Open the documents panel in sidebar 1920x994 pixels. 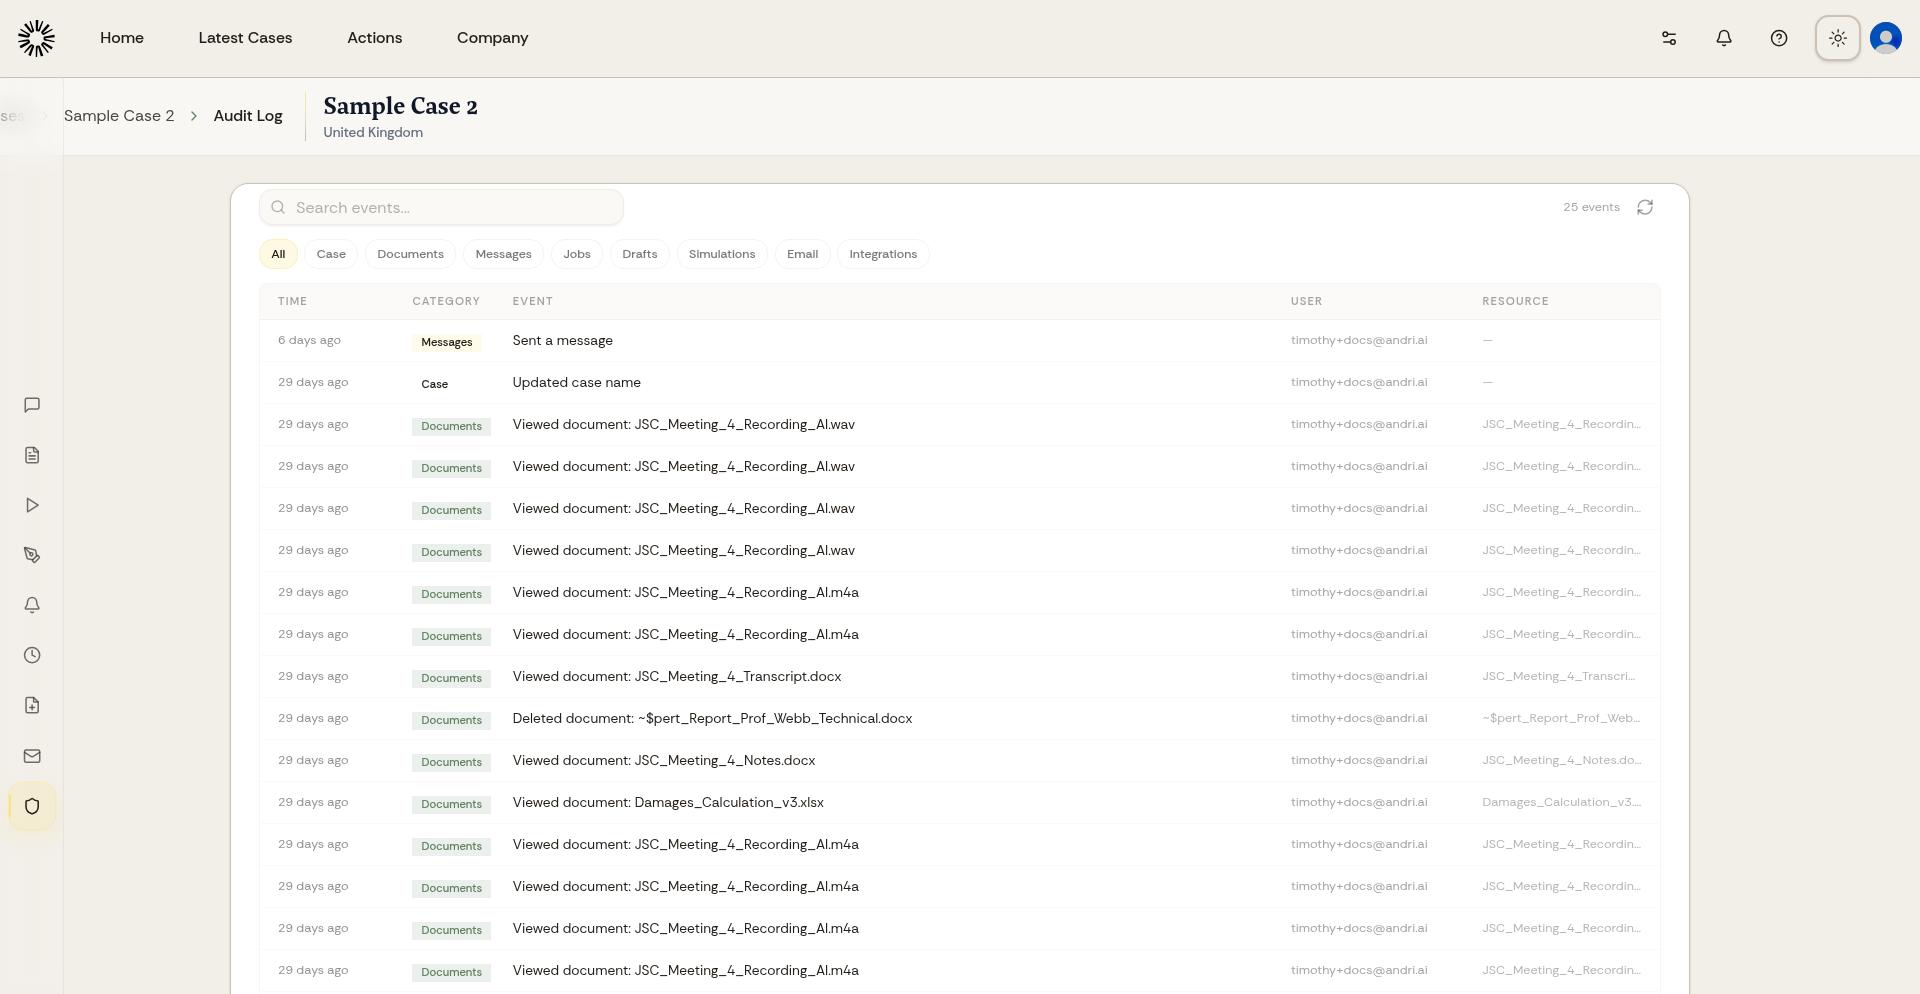(32, 455)
